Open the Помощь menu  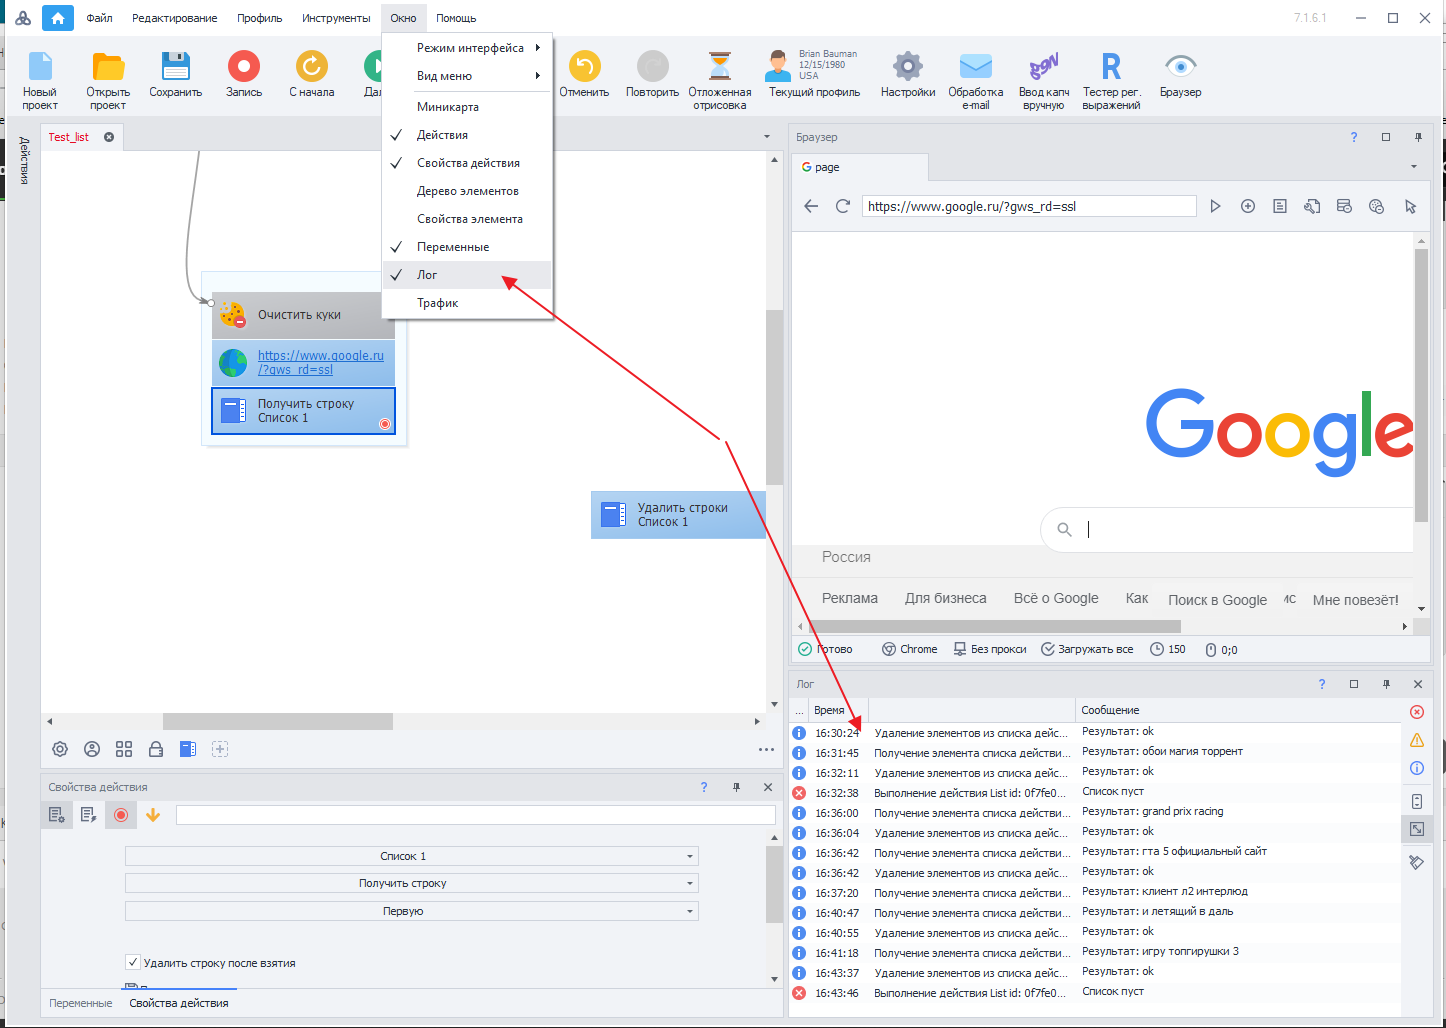coord(456,18)
